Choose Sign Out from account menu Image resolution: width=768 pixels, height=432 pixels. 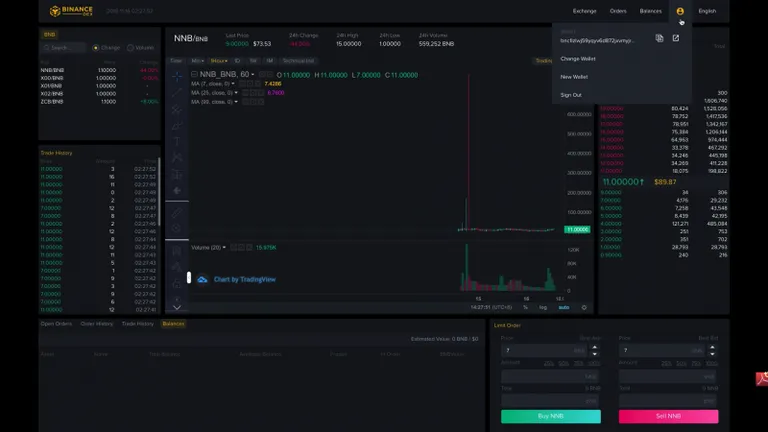point(571,95)
